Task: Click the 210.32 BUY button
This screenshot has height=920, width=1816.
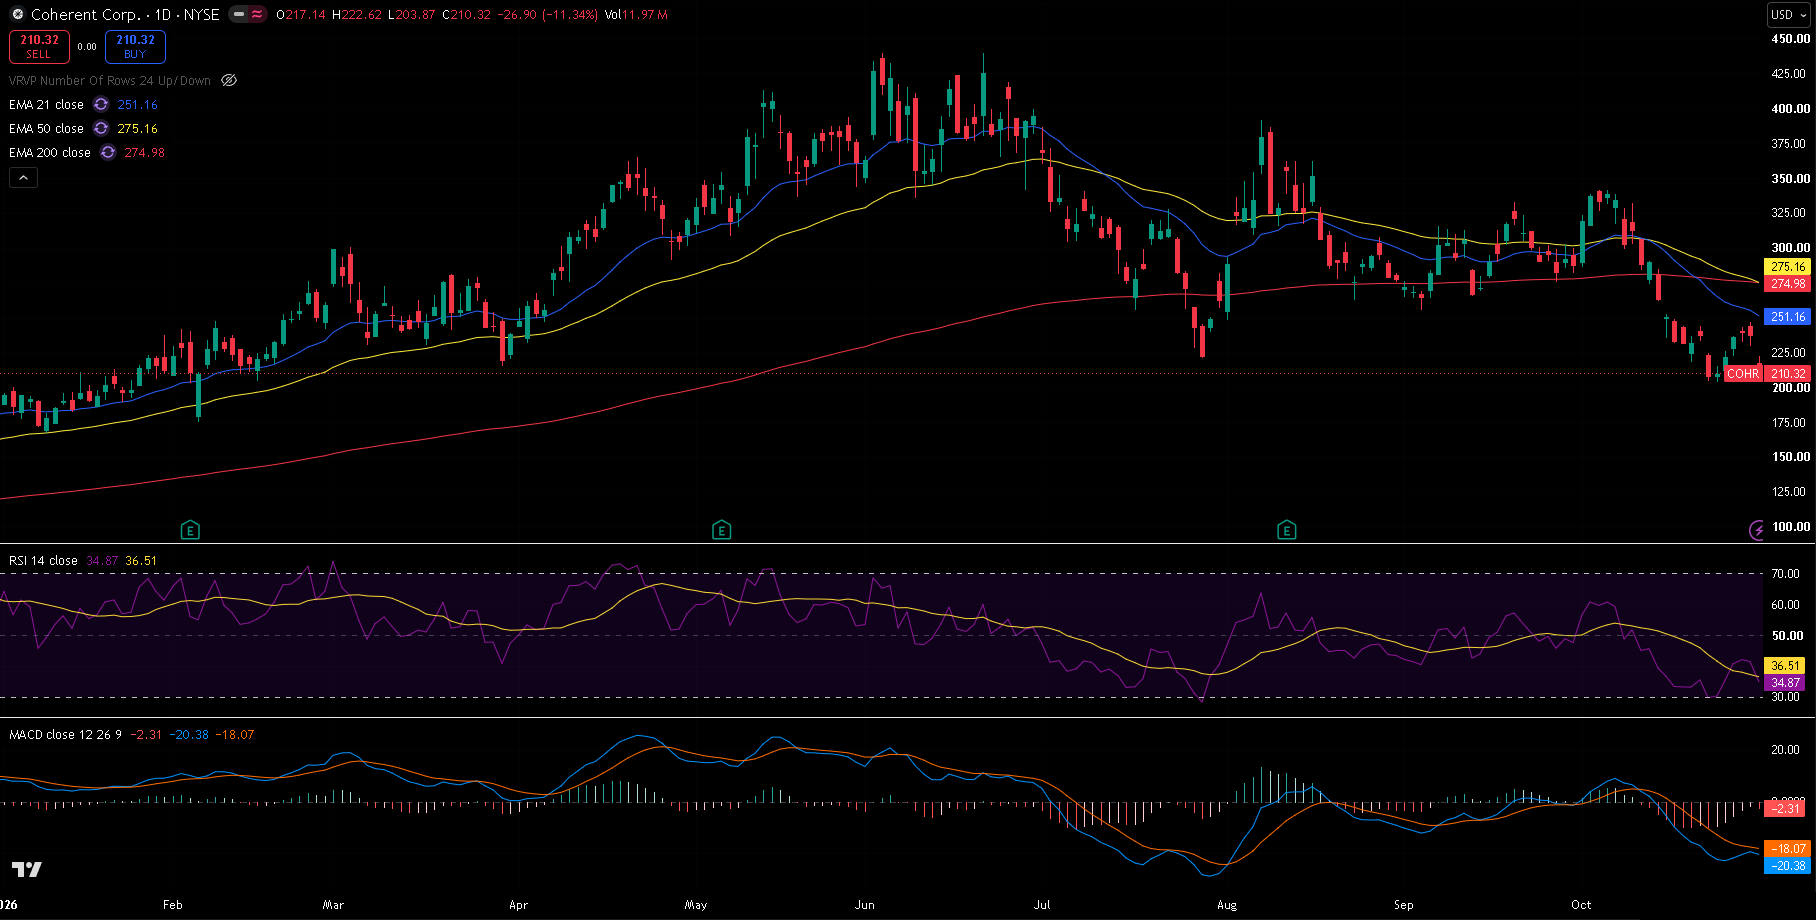Action: pos(135,47)
